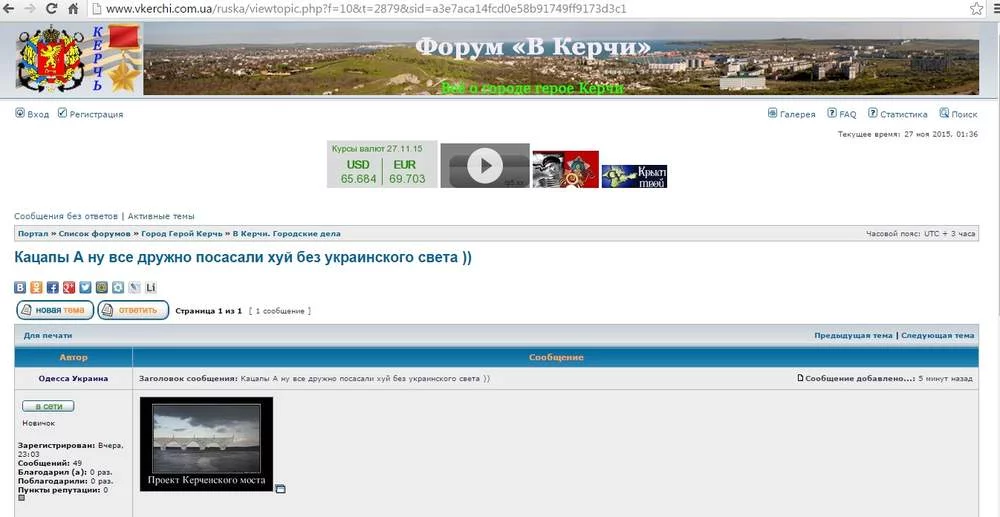This screenshot has width=1000, height=517.
Task: Click the Поиск magnifier icon
Action: coord(944,113)
